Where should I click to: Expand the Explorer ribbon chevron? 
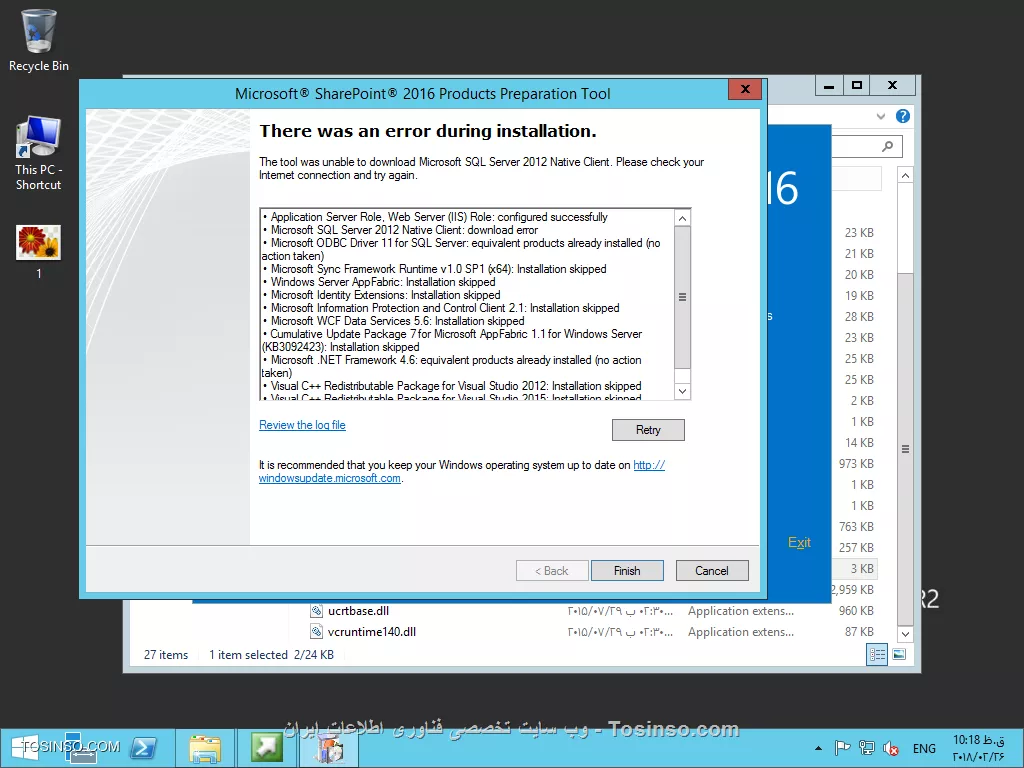tap(881, 116)
